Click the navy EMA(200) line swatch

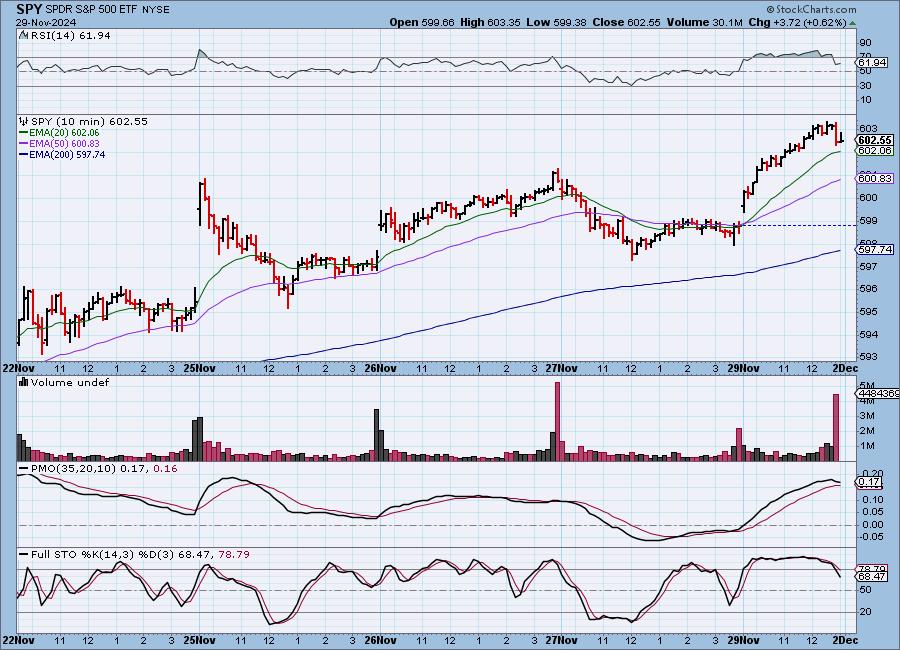pyautogui.click(x=24, y=154)
